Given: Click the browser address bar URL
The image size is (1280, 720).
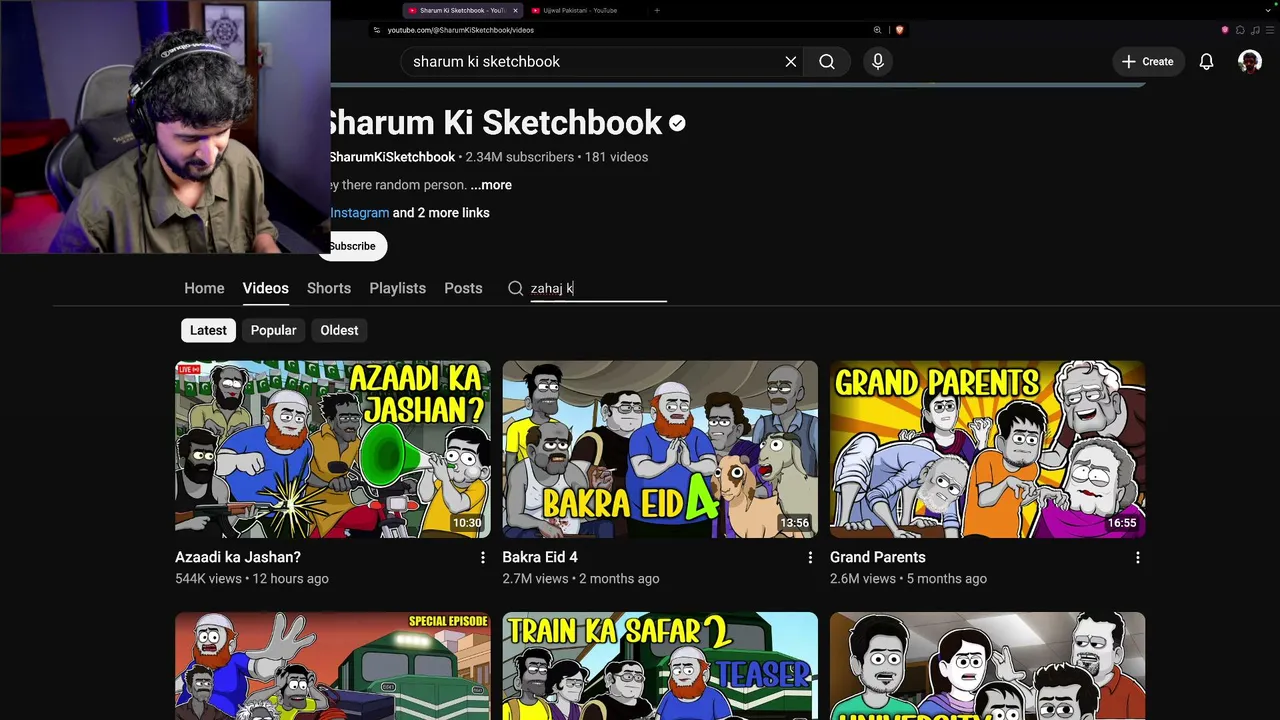Looking at the screenshot, I should (461, 30).
